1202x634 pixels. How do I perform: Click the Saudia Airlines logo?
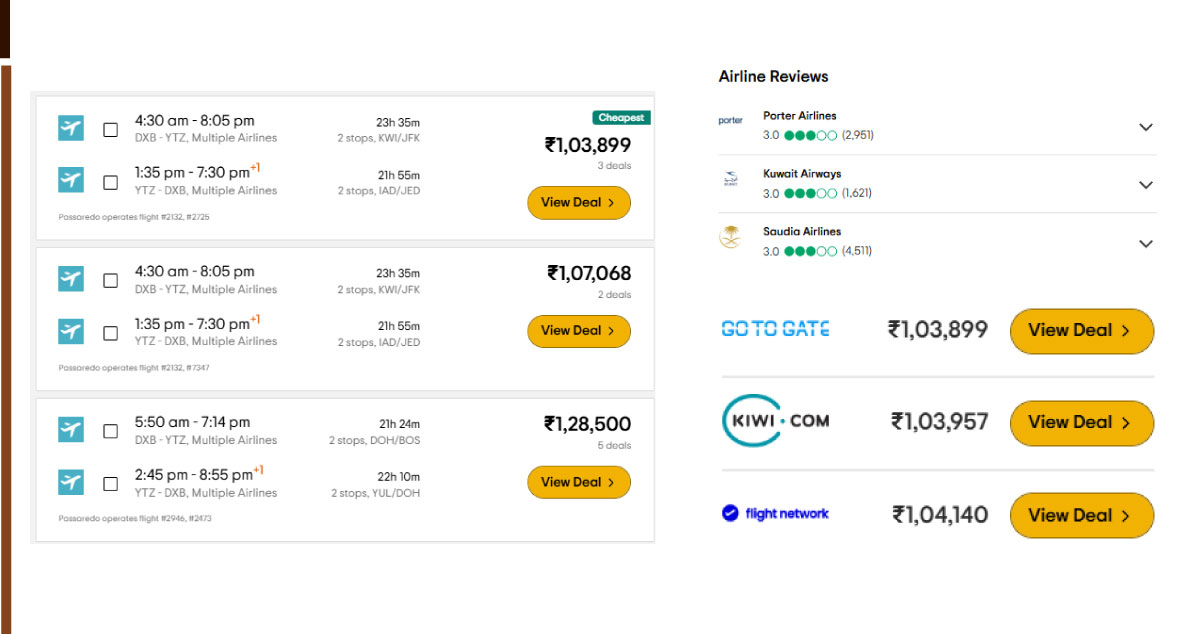click(x=731, y=236)
